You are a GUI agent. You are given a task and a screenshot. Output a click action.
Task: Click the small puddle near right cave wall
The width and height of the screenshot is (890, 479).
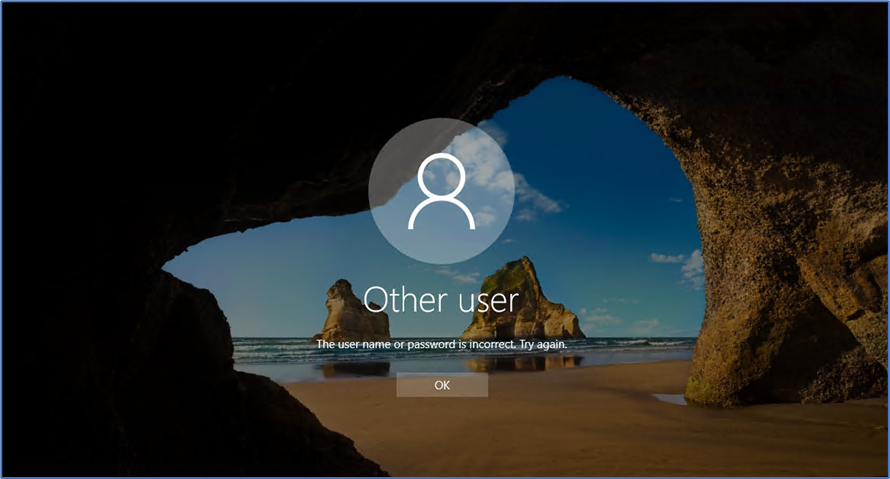pyautogui.click(x=670, y=398)
